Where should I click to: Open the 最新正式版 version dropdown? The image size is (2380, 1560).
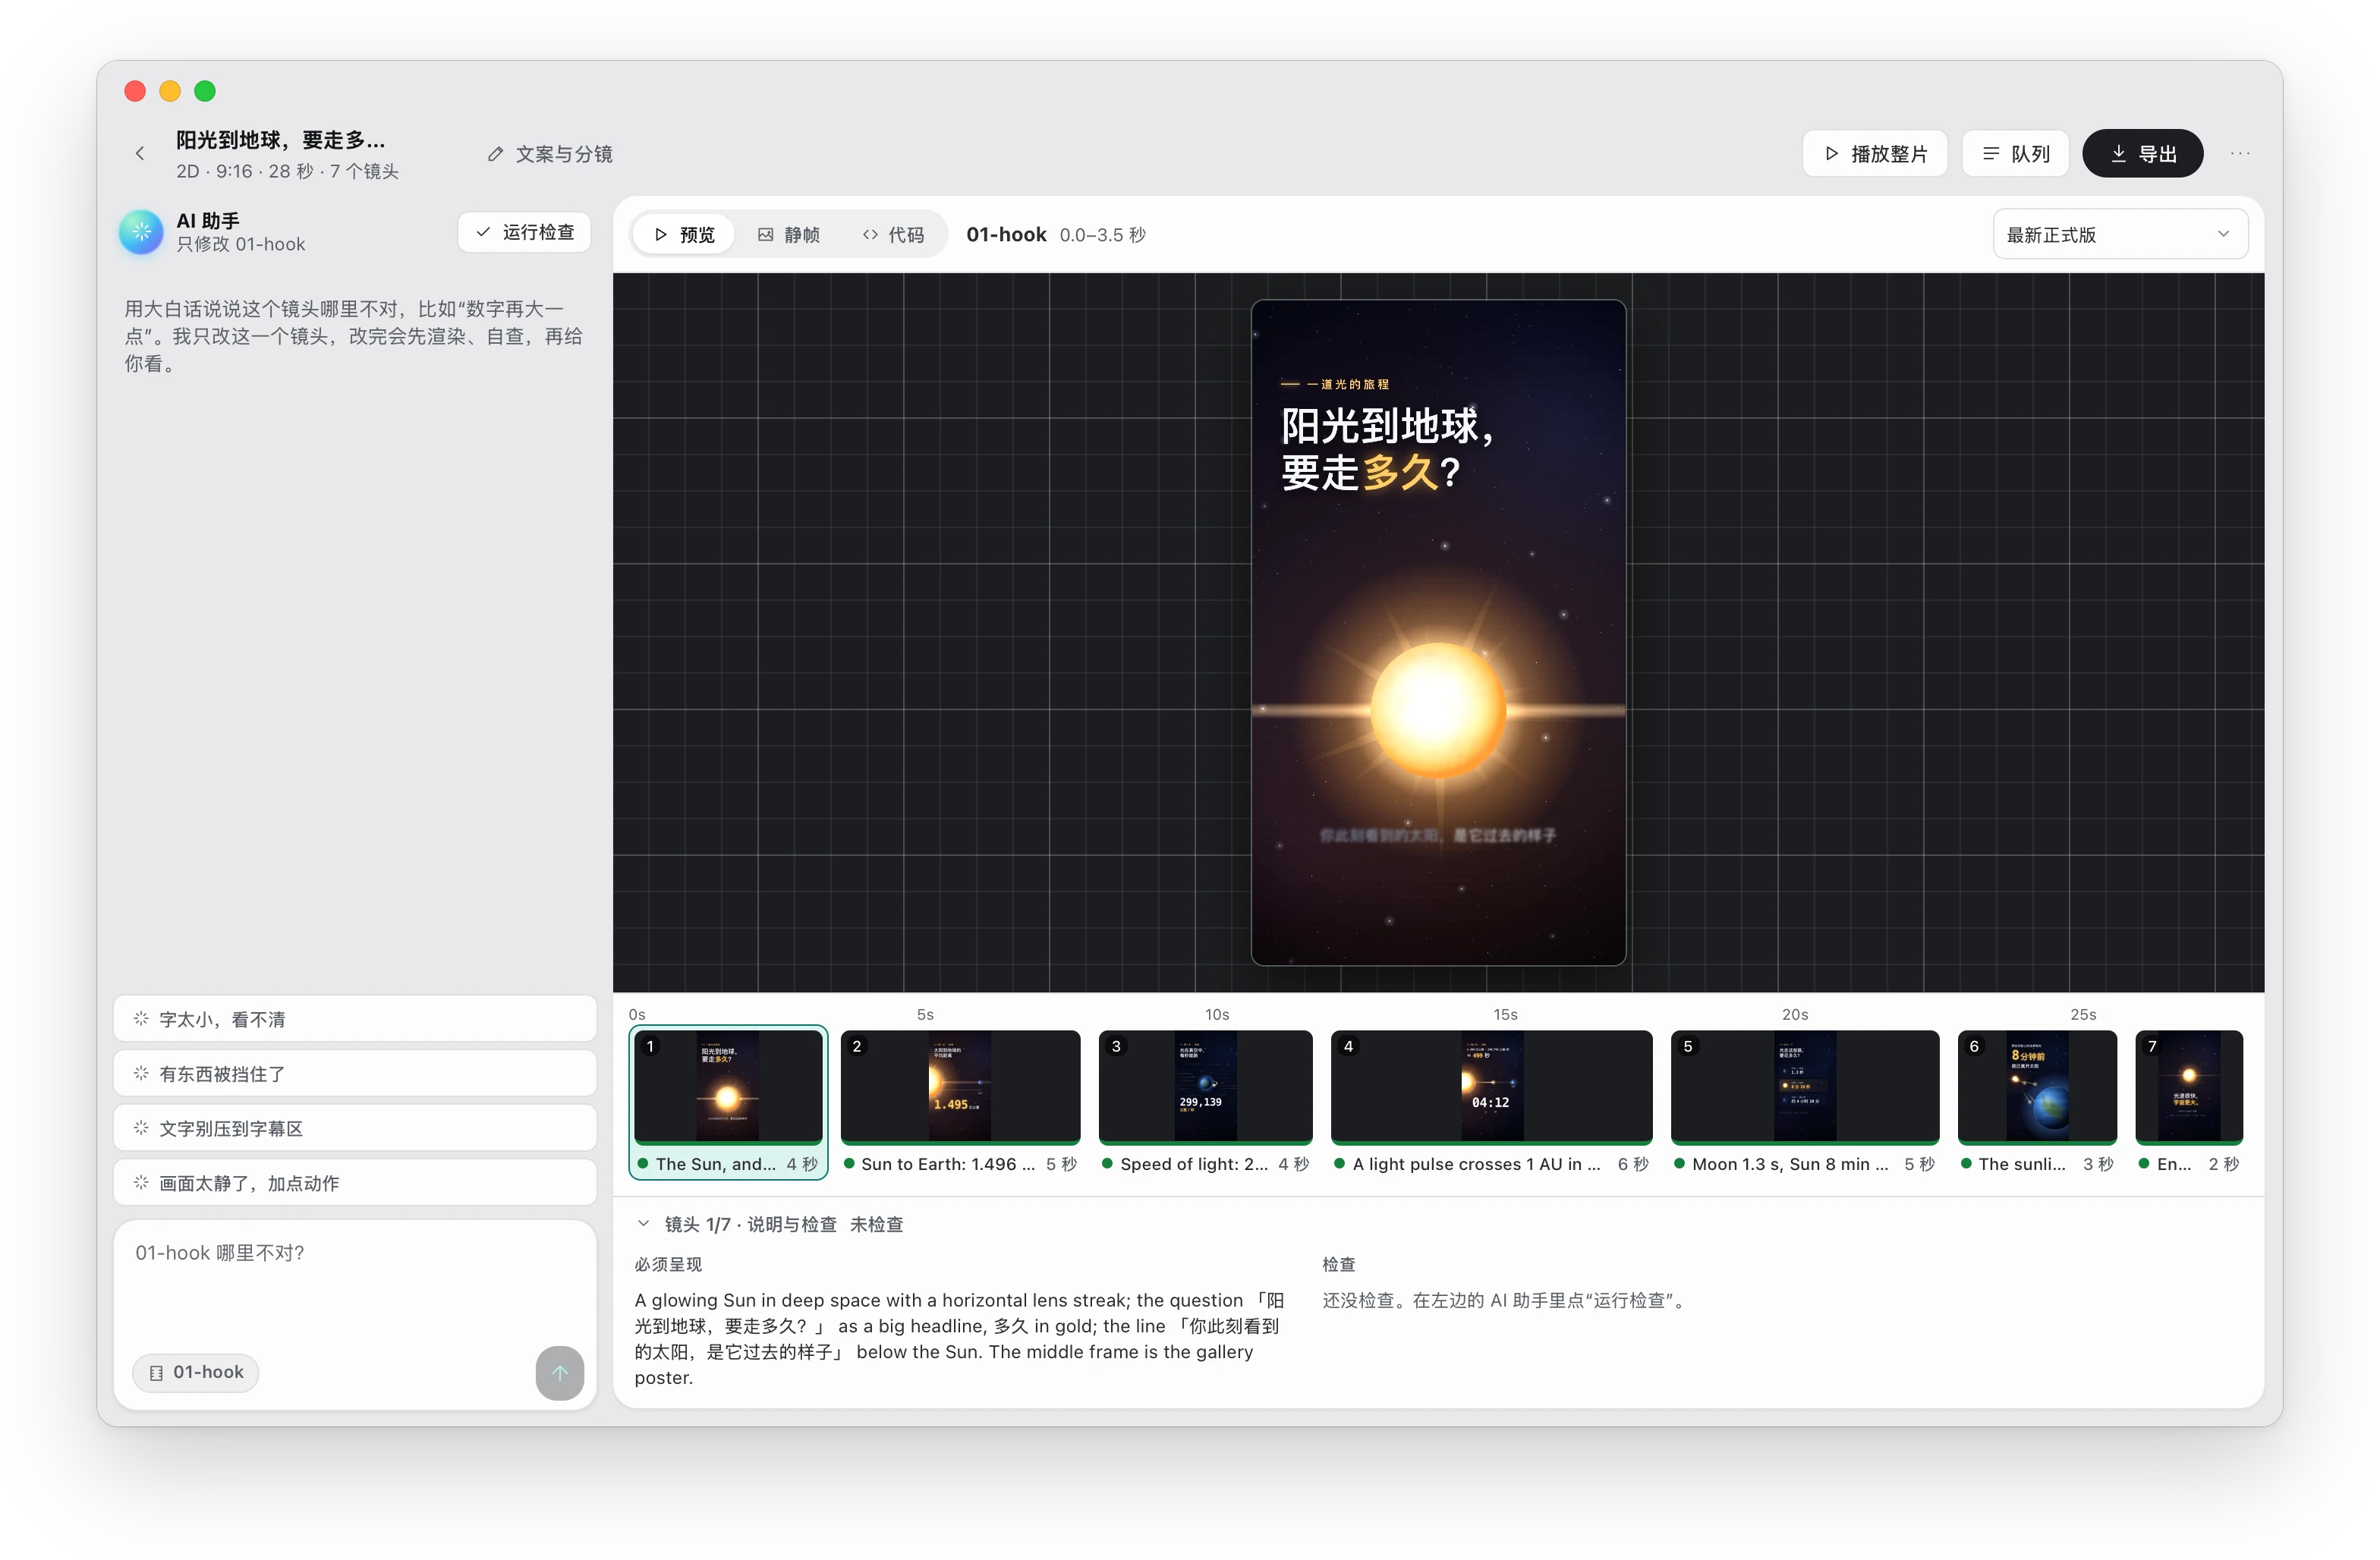coord(2120,234)
